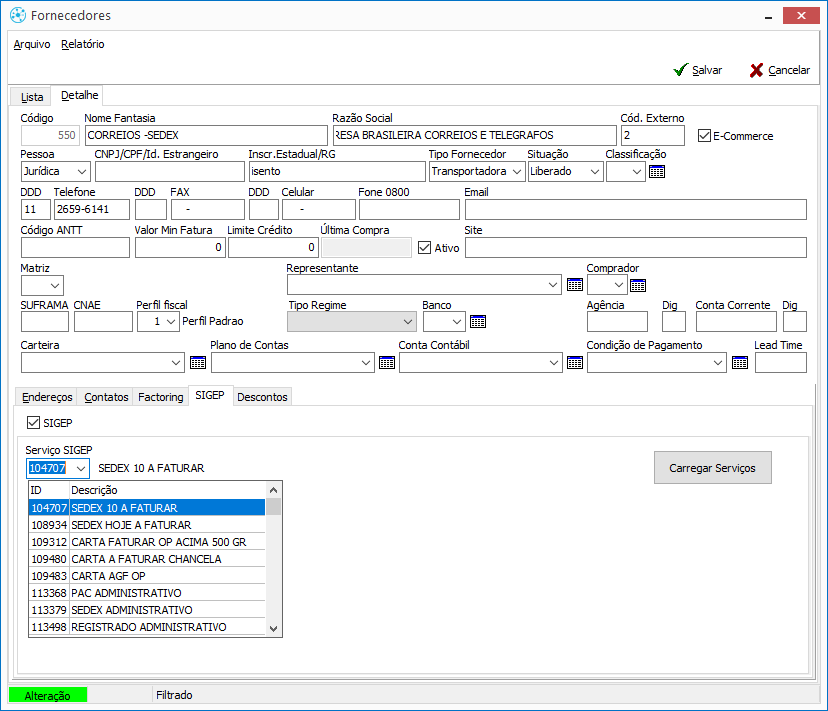Open the Arquivo menu
828x711 pixels.
pos(32,44)
